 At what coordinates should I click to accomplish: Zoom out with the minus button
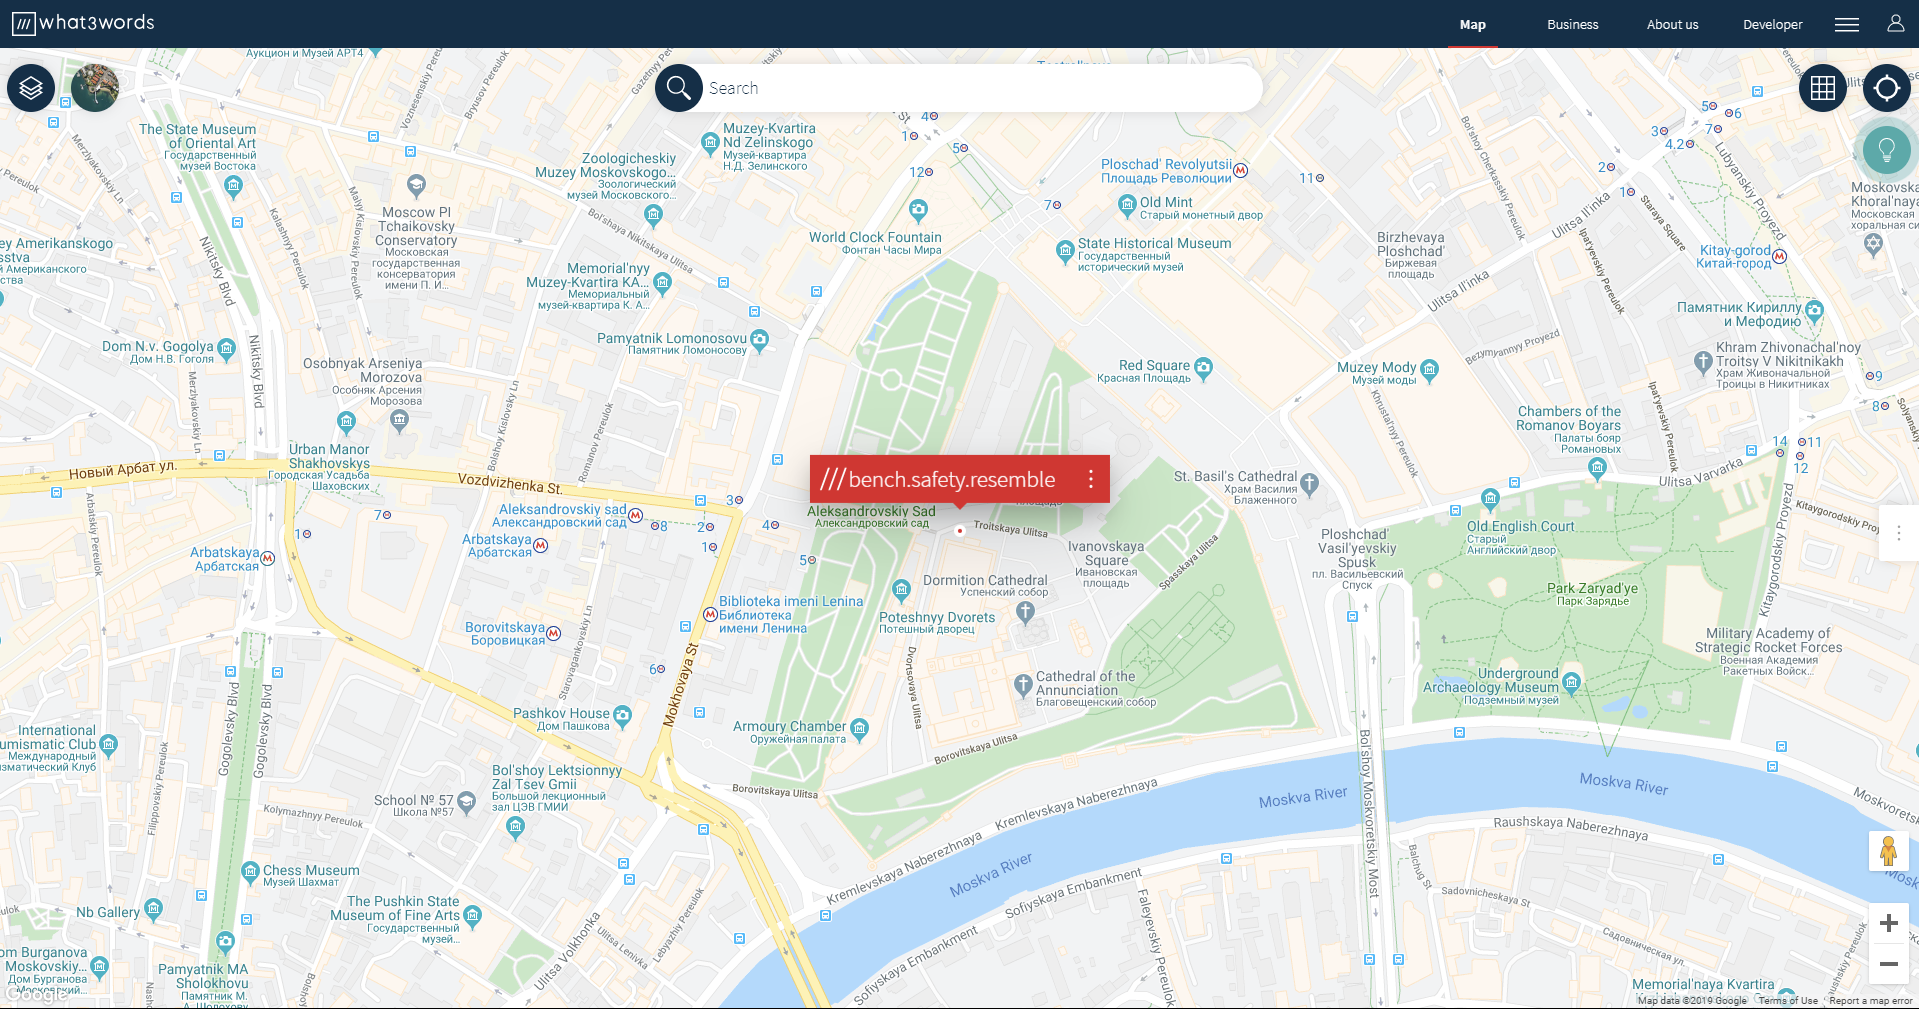[1888, 964]
